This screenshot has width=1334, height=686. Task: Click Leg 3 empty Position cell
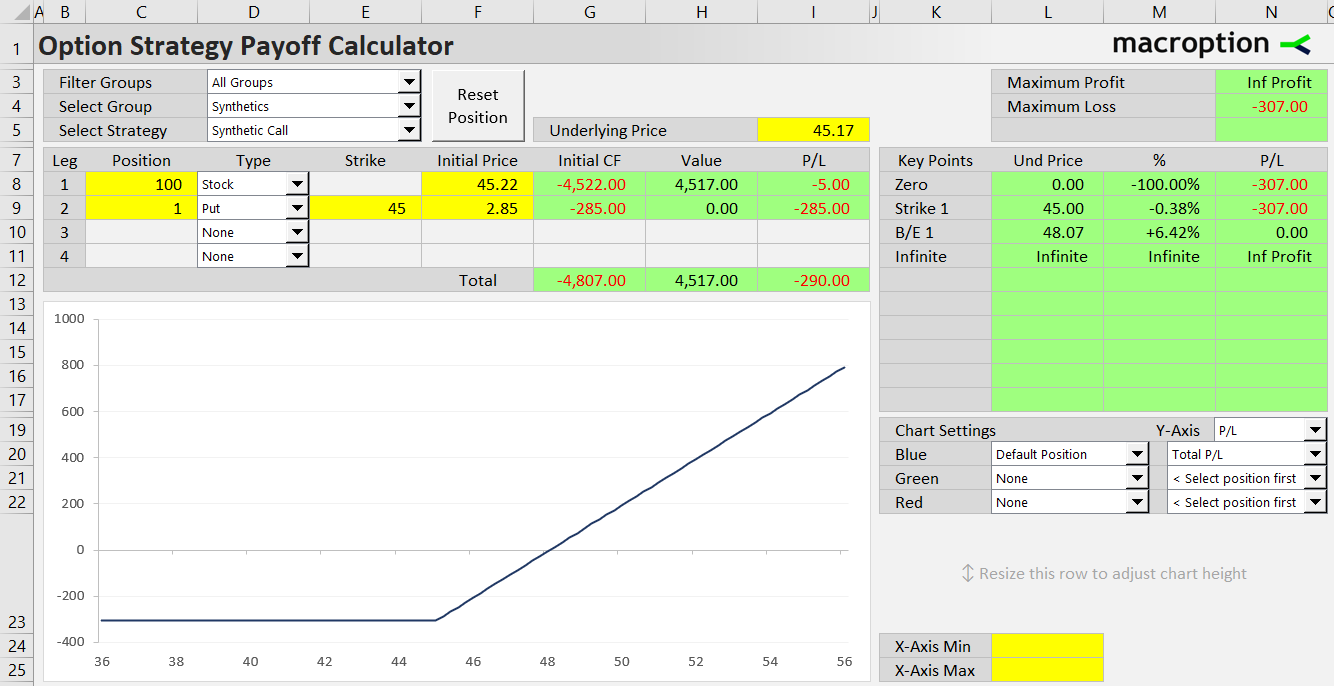point(141,232)
